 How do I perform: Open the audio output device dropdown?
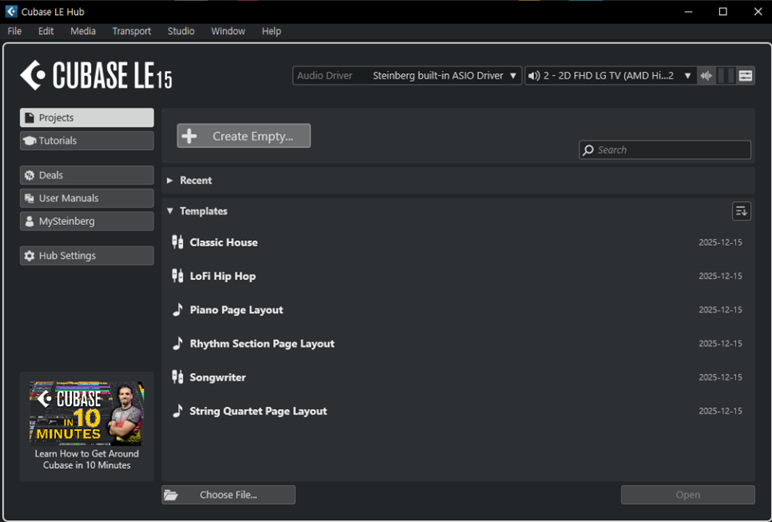point(609,76)
